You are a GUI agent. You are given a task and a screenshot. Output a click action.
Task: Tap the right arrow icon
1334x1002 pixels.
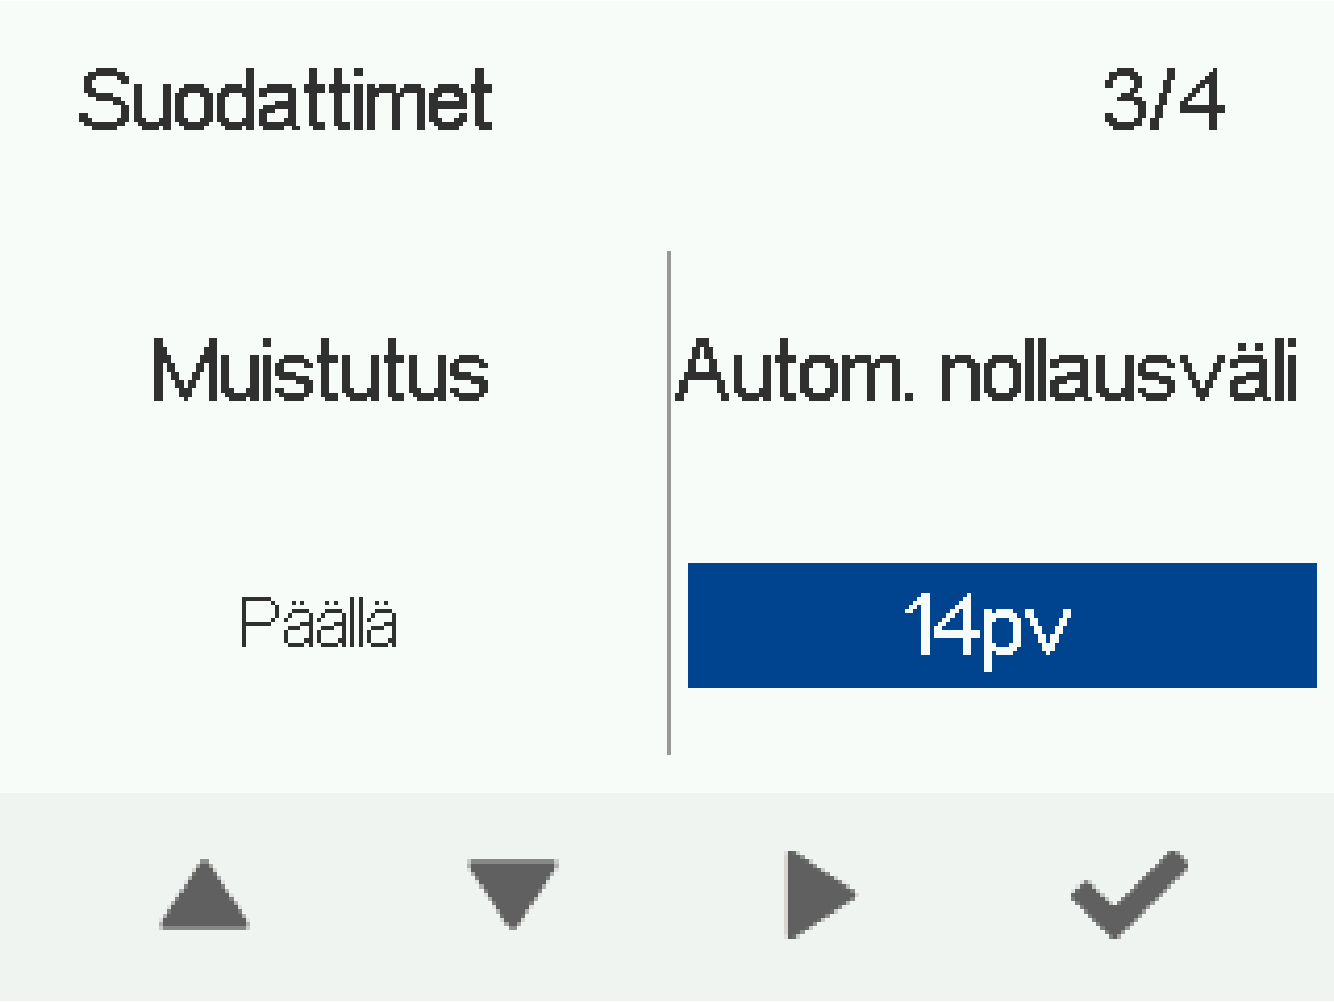(x=819, y=895)
